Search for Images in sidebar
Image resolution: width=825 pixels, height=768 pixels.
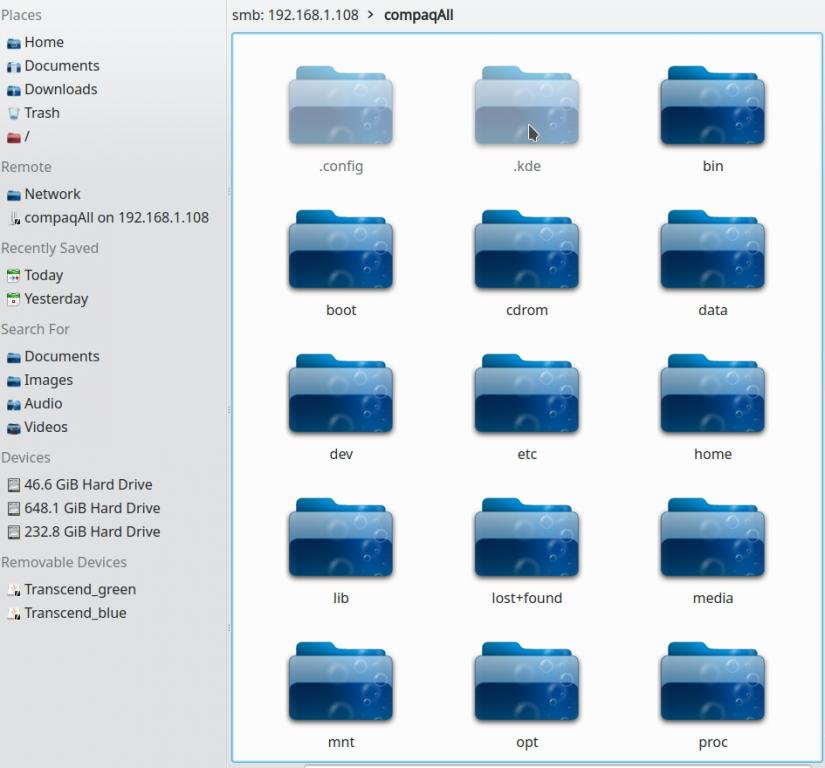pyautogui.click(x=48, y=380)
